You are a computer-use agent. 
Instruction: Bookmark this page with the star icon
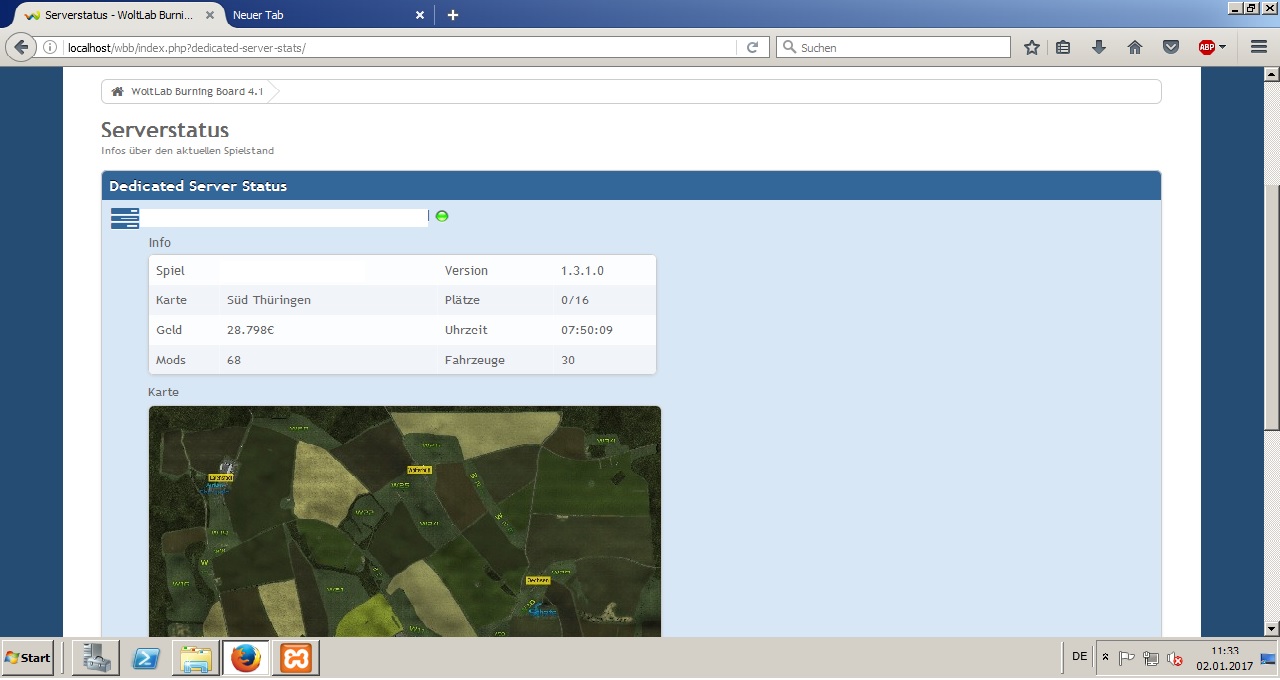click(1032, 47)
